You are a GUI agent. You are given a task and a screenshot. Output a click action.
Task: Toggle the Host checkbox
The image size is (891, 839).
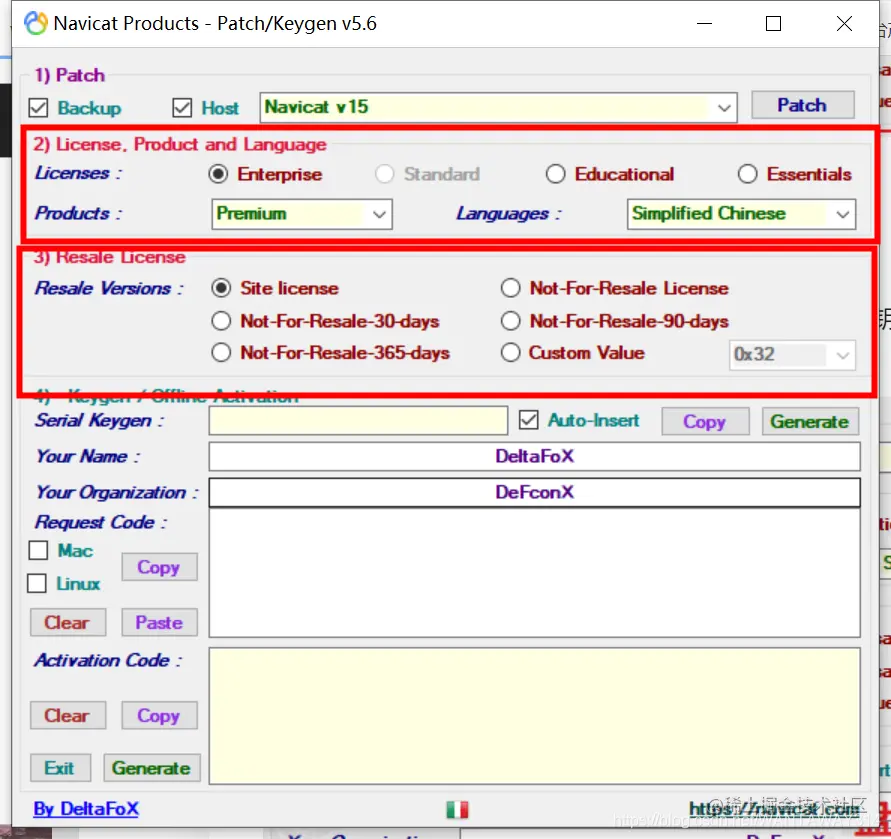click(x=182, y=107)
